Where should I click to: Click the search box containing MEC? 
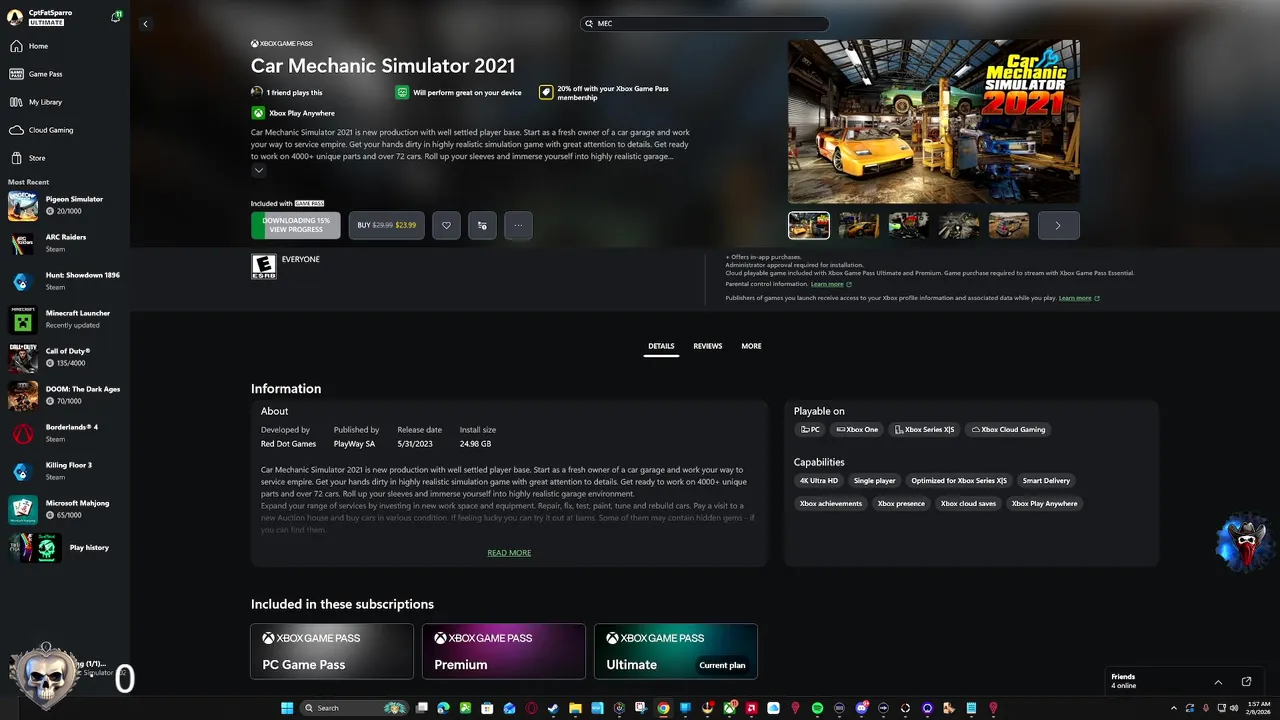705,24
